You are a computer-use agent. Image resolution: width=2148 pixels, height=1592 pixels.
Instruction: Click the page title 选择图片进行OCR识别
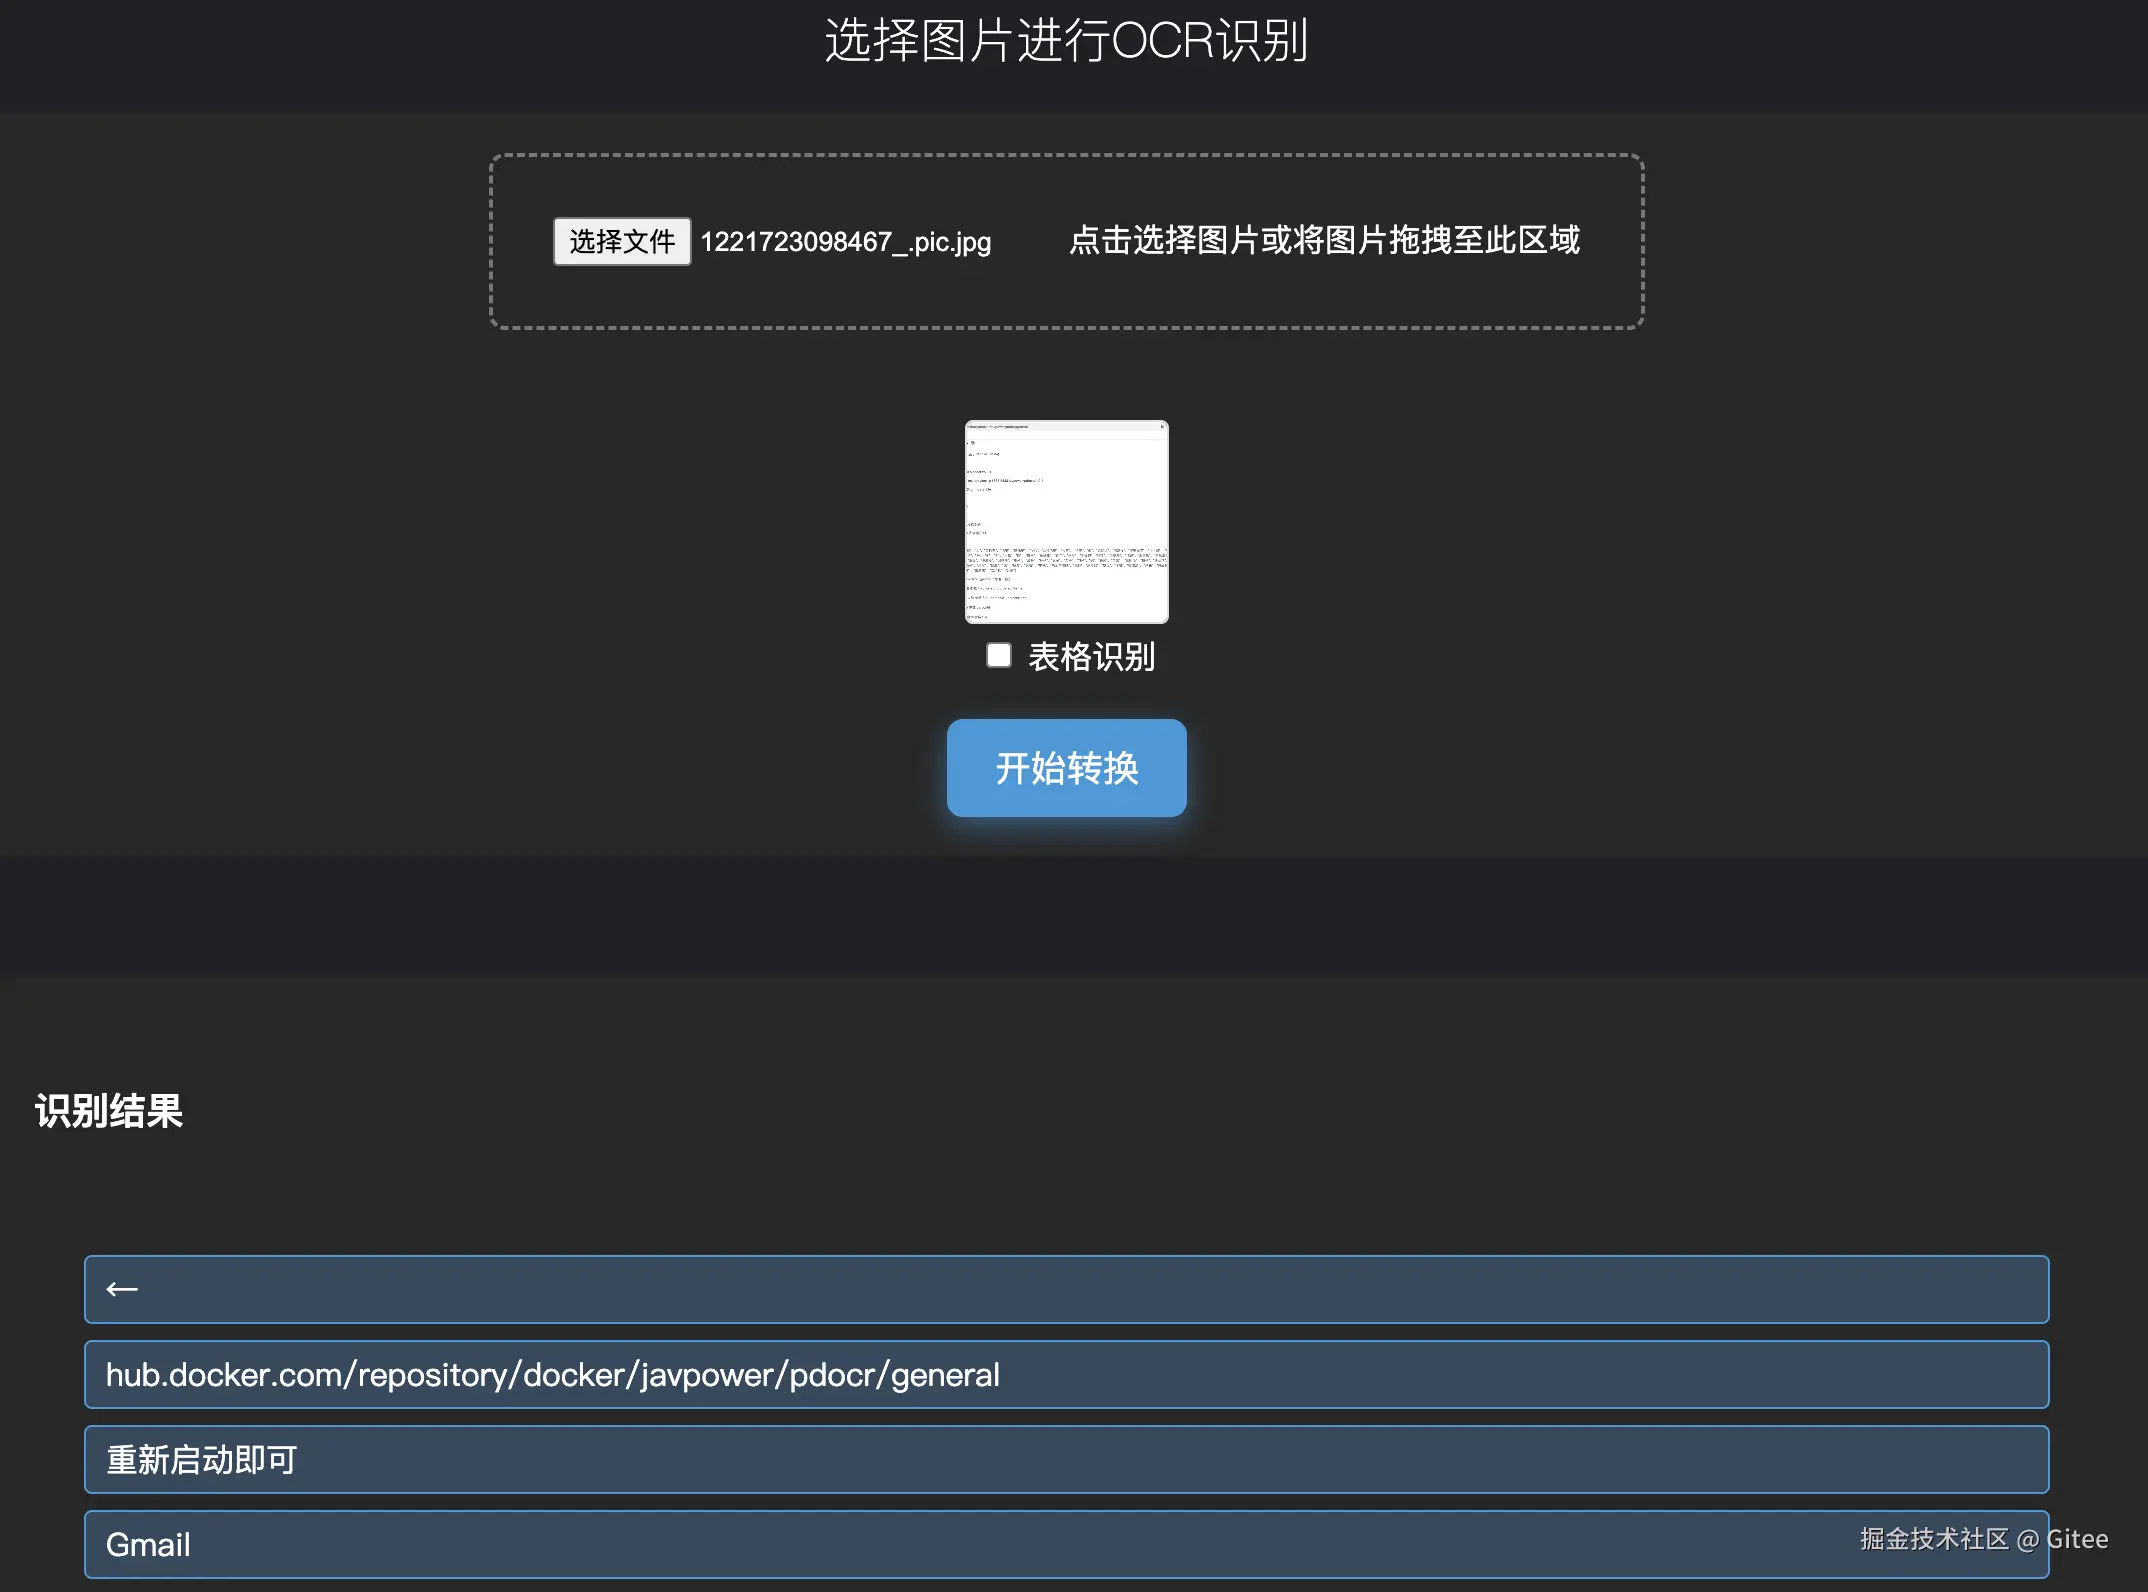1066,41
